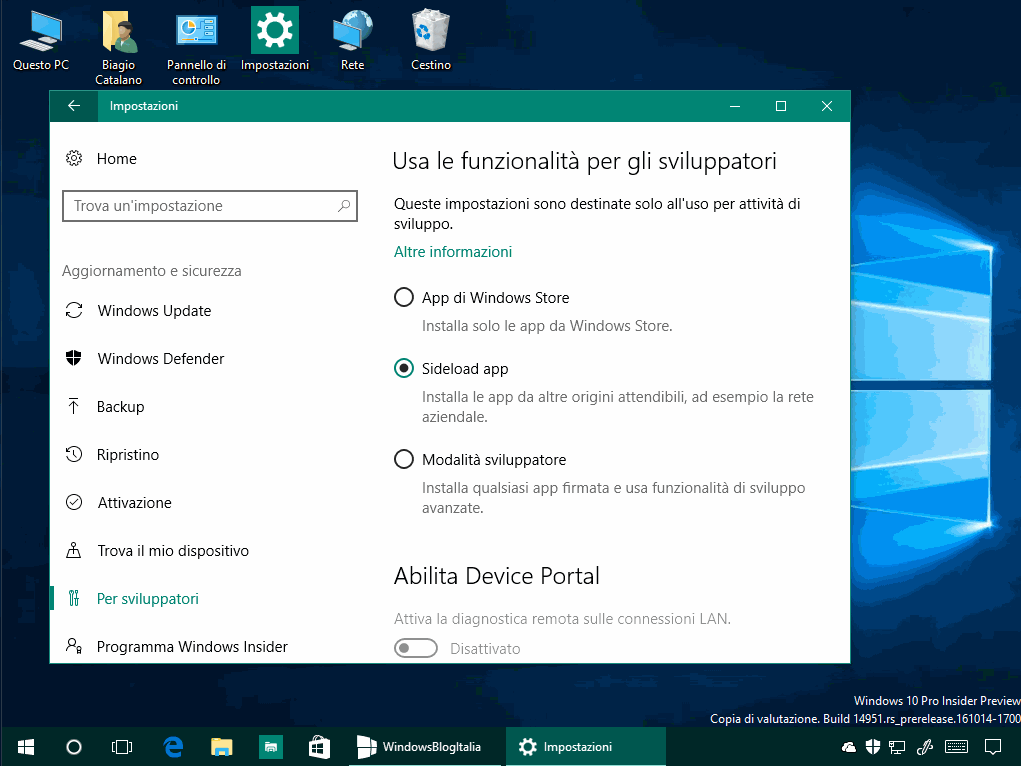Image resolution: width=1021 pixels, height=766 pixels.
Task: Open Task View on the taskbar
Action: tap(122, 746)
